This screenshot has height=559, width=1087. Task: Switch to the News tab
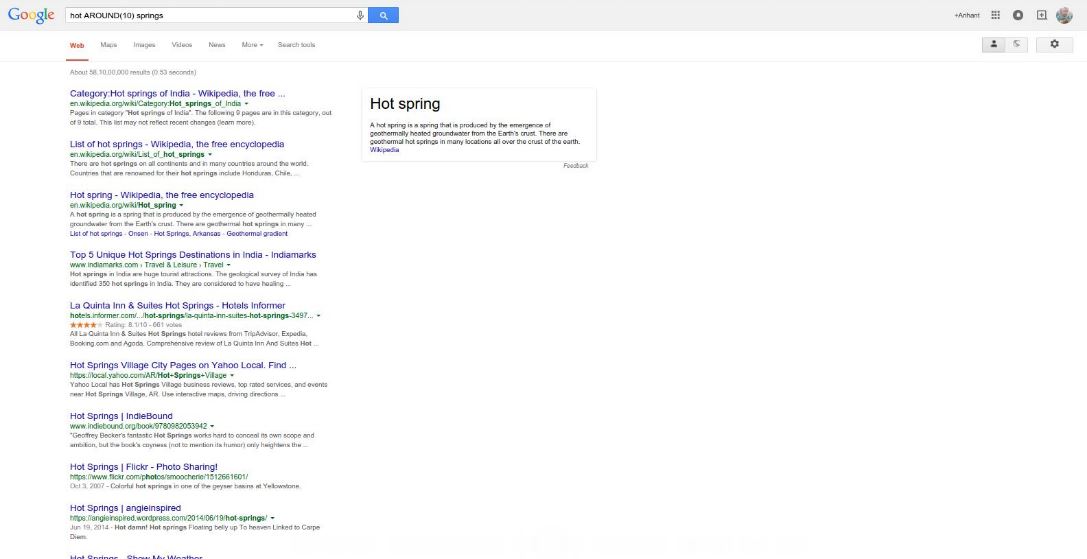pyautogui.click(x=217, y=45)
